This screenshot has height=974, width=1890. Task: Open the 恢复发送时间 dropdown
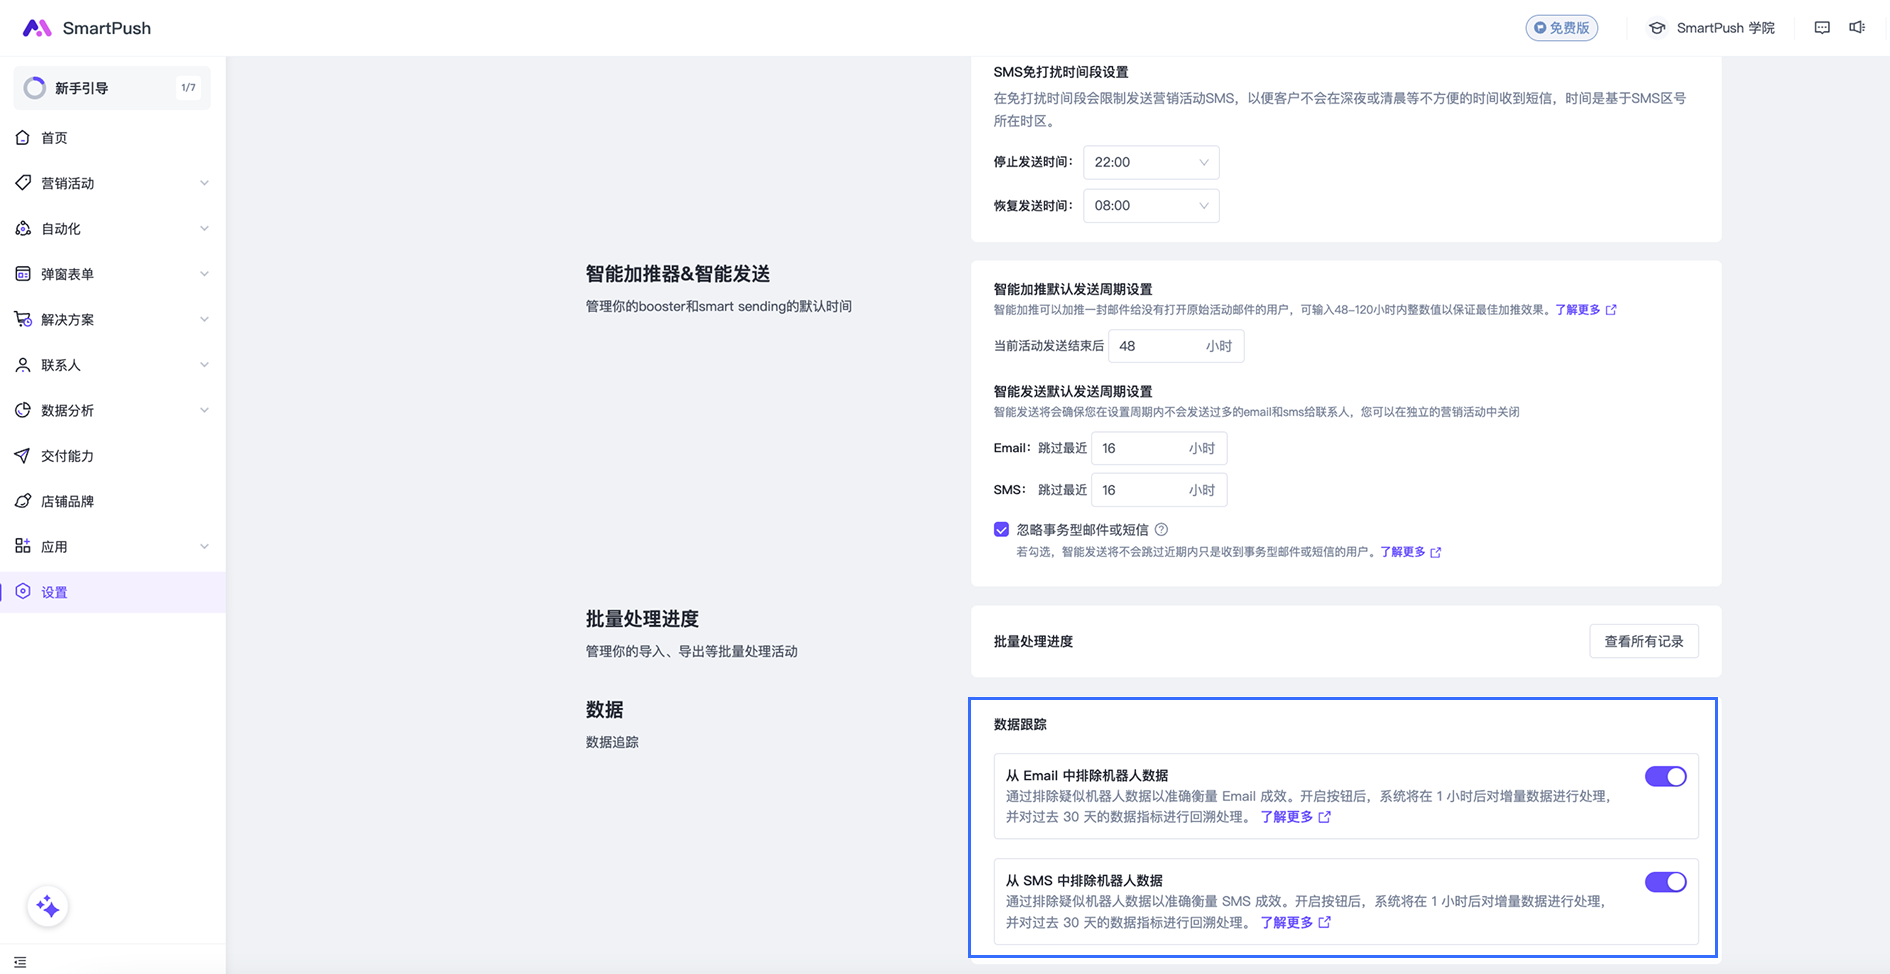pos(1150,206)
